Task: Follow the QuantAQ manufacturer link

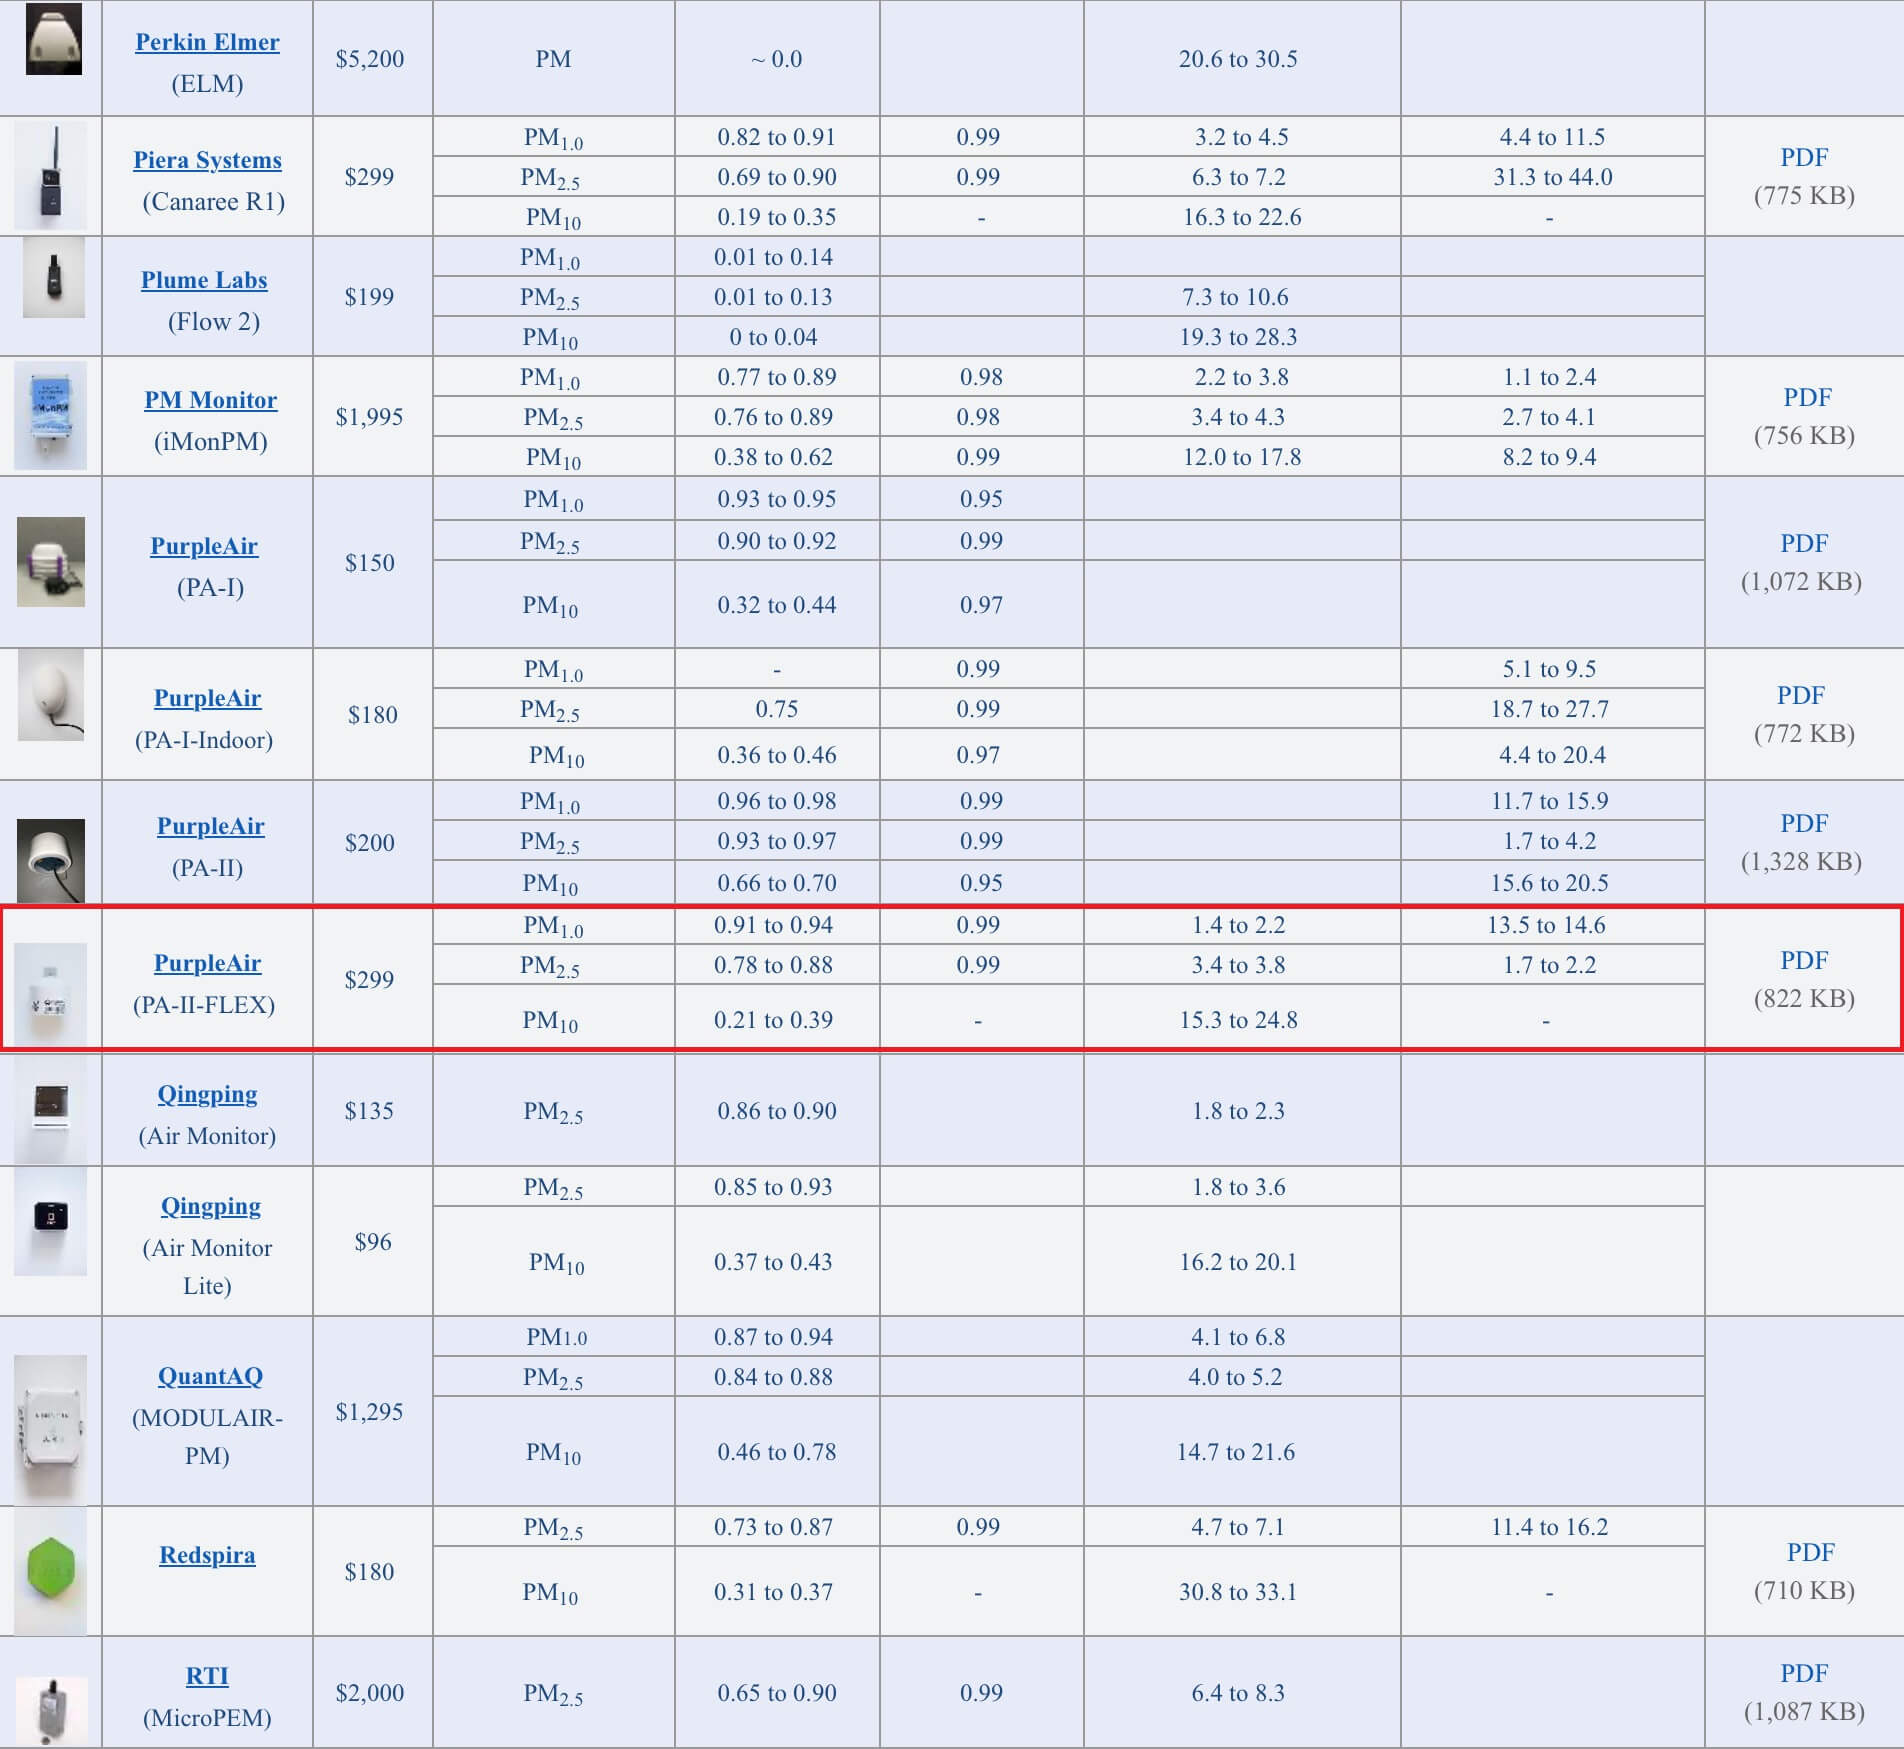Action: (210, 1376)
